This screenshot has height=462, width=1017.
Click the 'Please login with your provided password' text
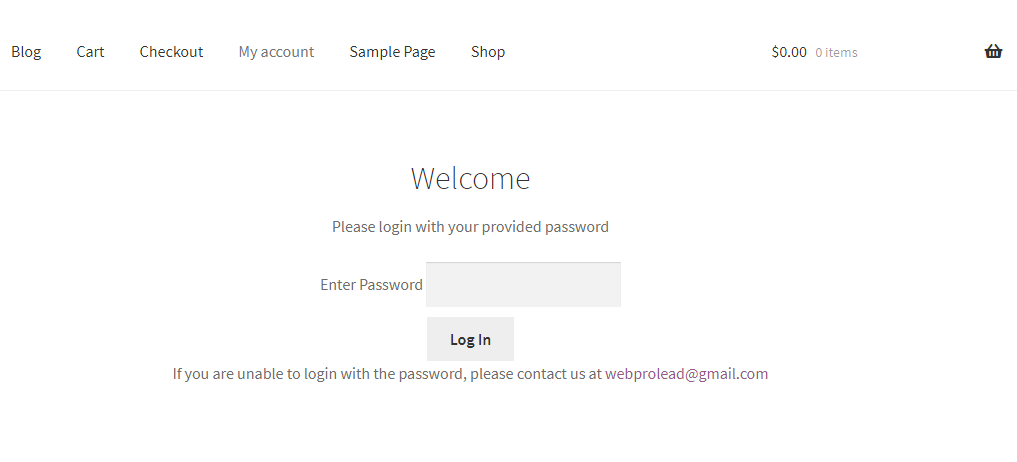coord(470,227)
